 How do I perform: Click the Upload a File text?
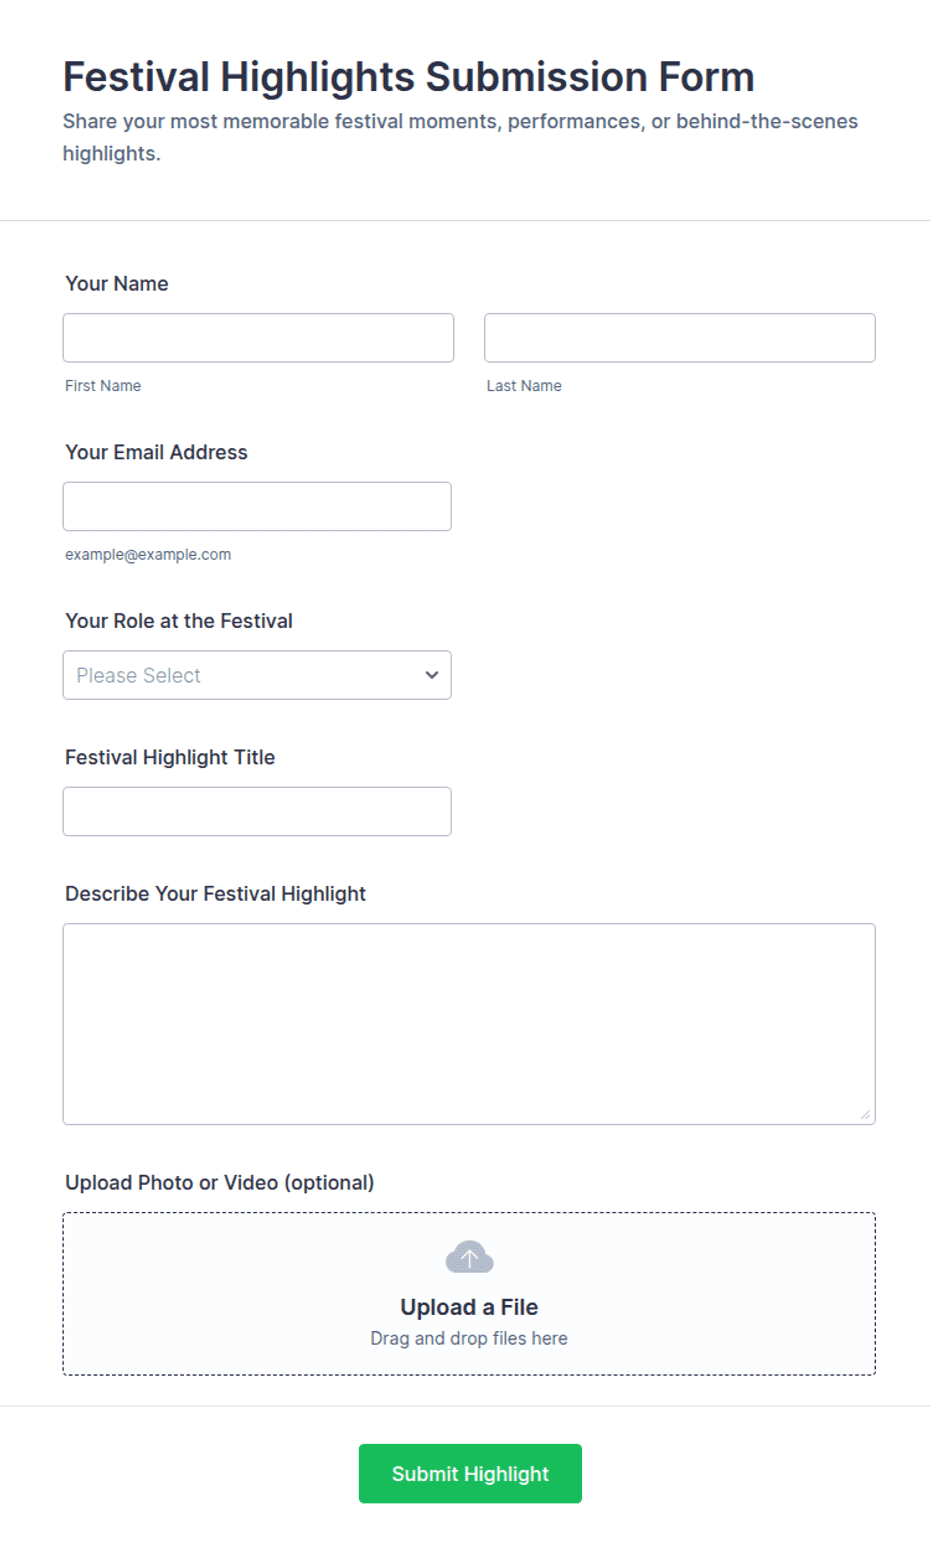click(x=469, y=1307)
